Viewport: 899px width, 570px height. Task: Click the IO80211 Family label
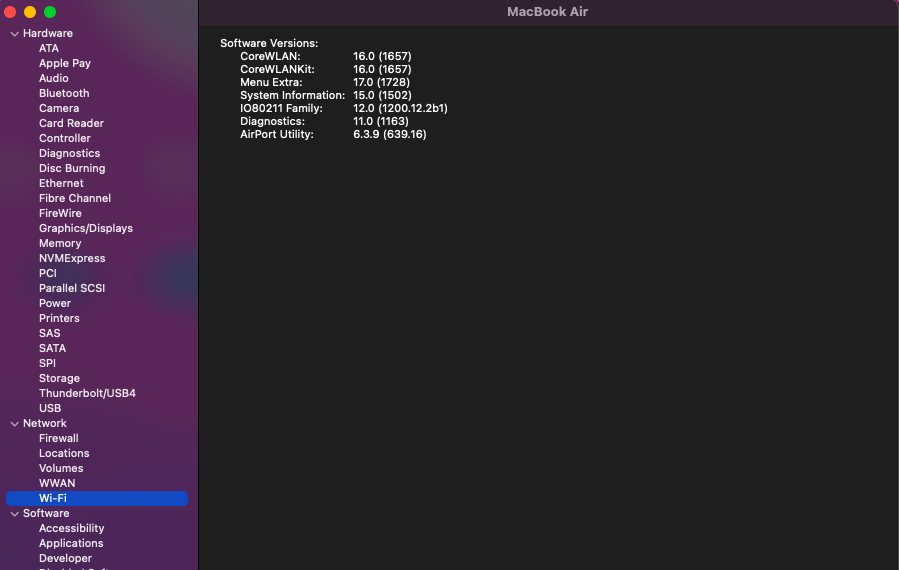282,108
